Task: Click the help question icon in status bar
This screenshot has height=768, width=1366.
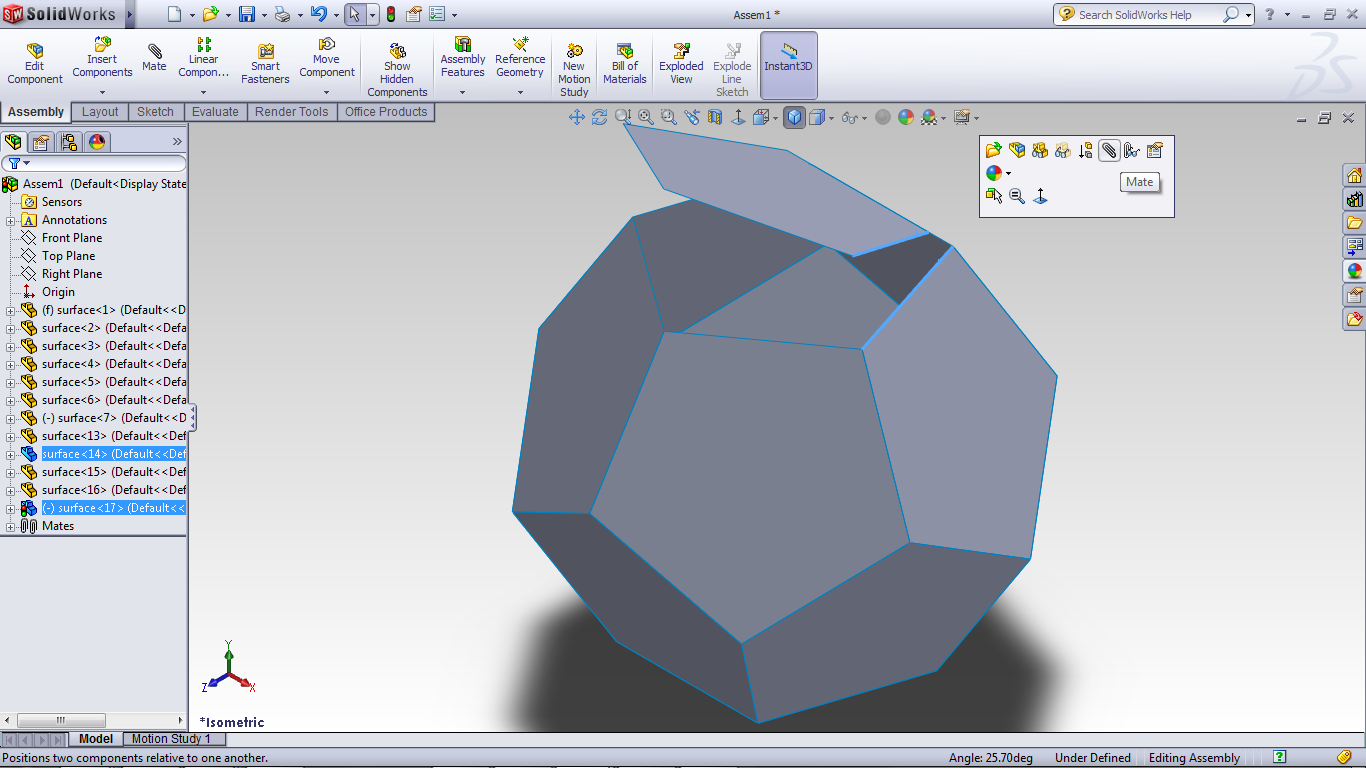Action: click(x=1279, y=757)
